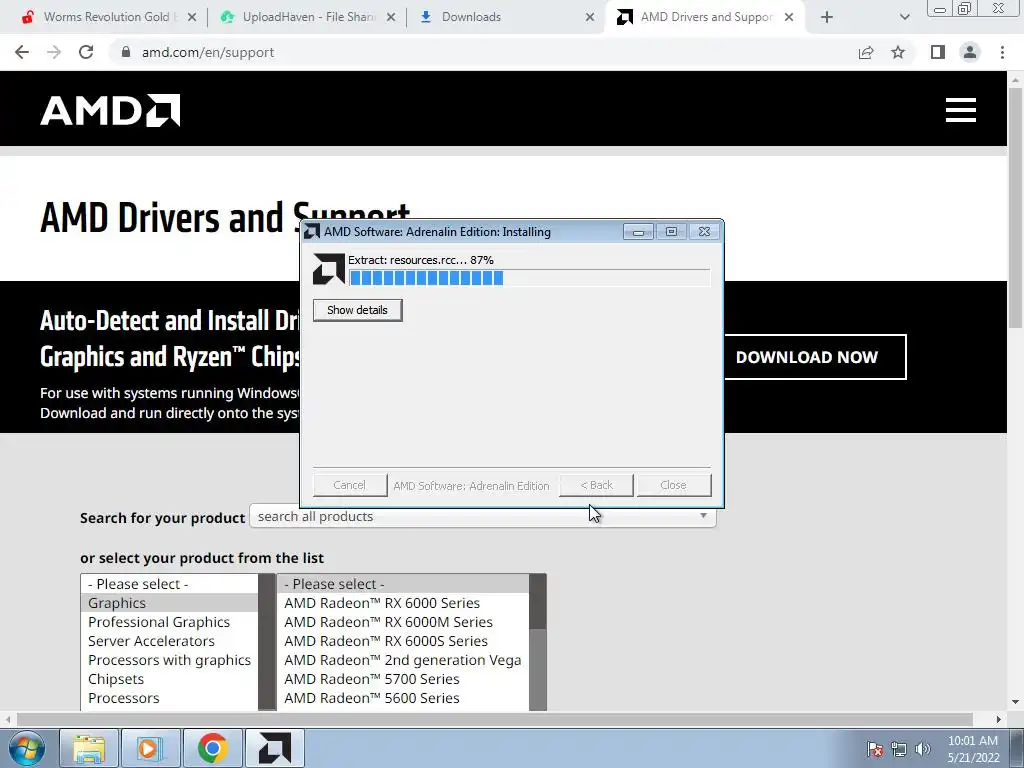
Task: View site info via padlock icon
Action: 126,52
